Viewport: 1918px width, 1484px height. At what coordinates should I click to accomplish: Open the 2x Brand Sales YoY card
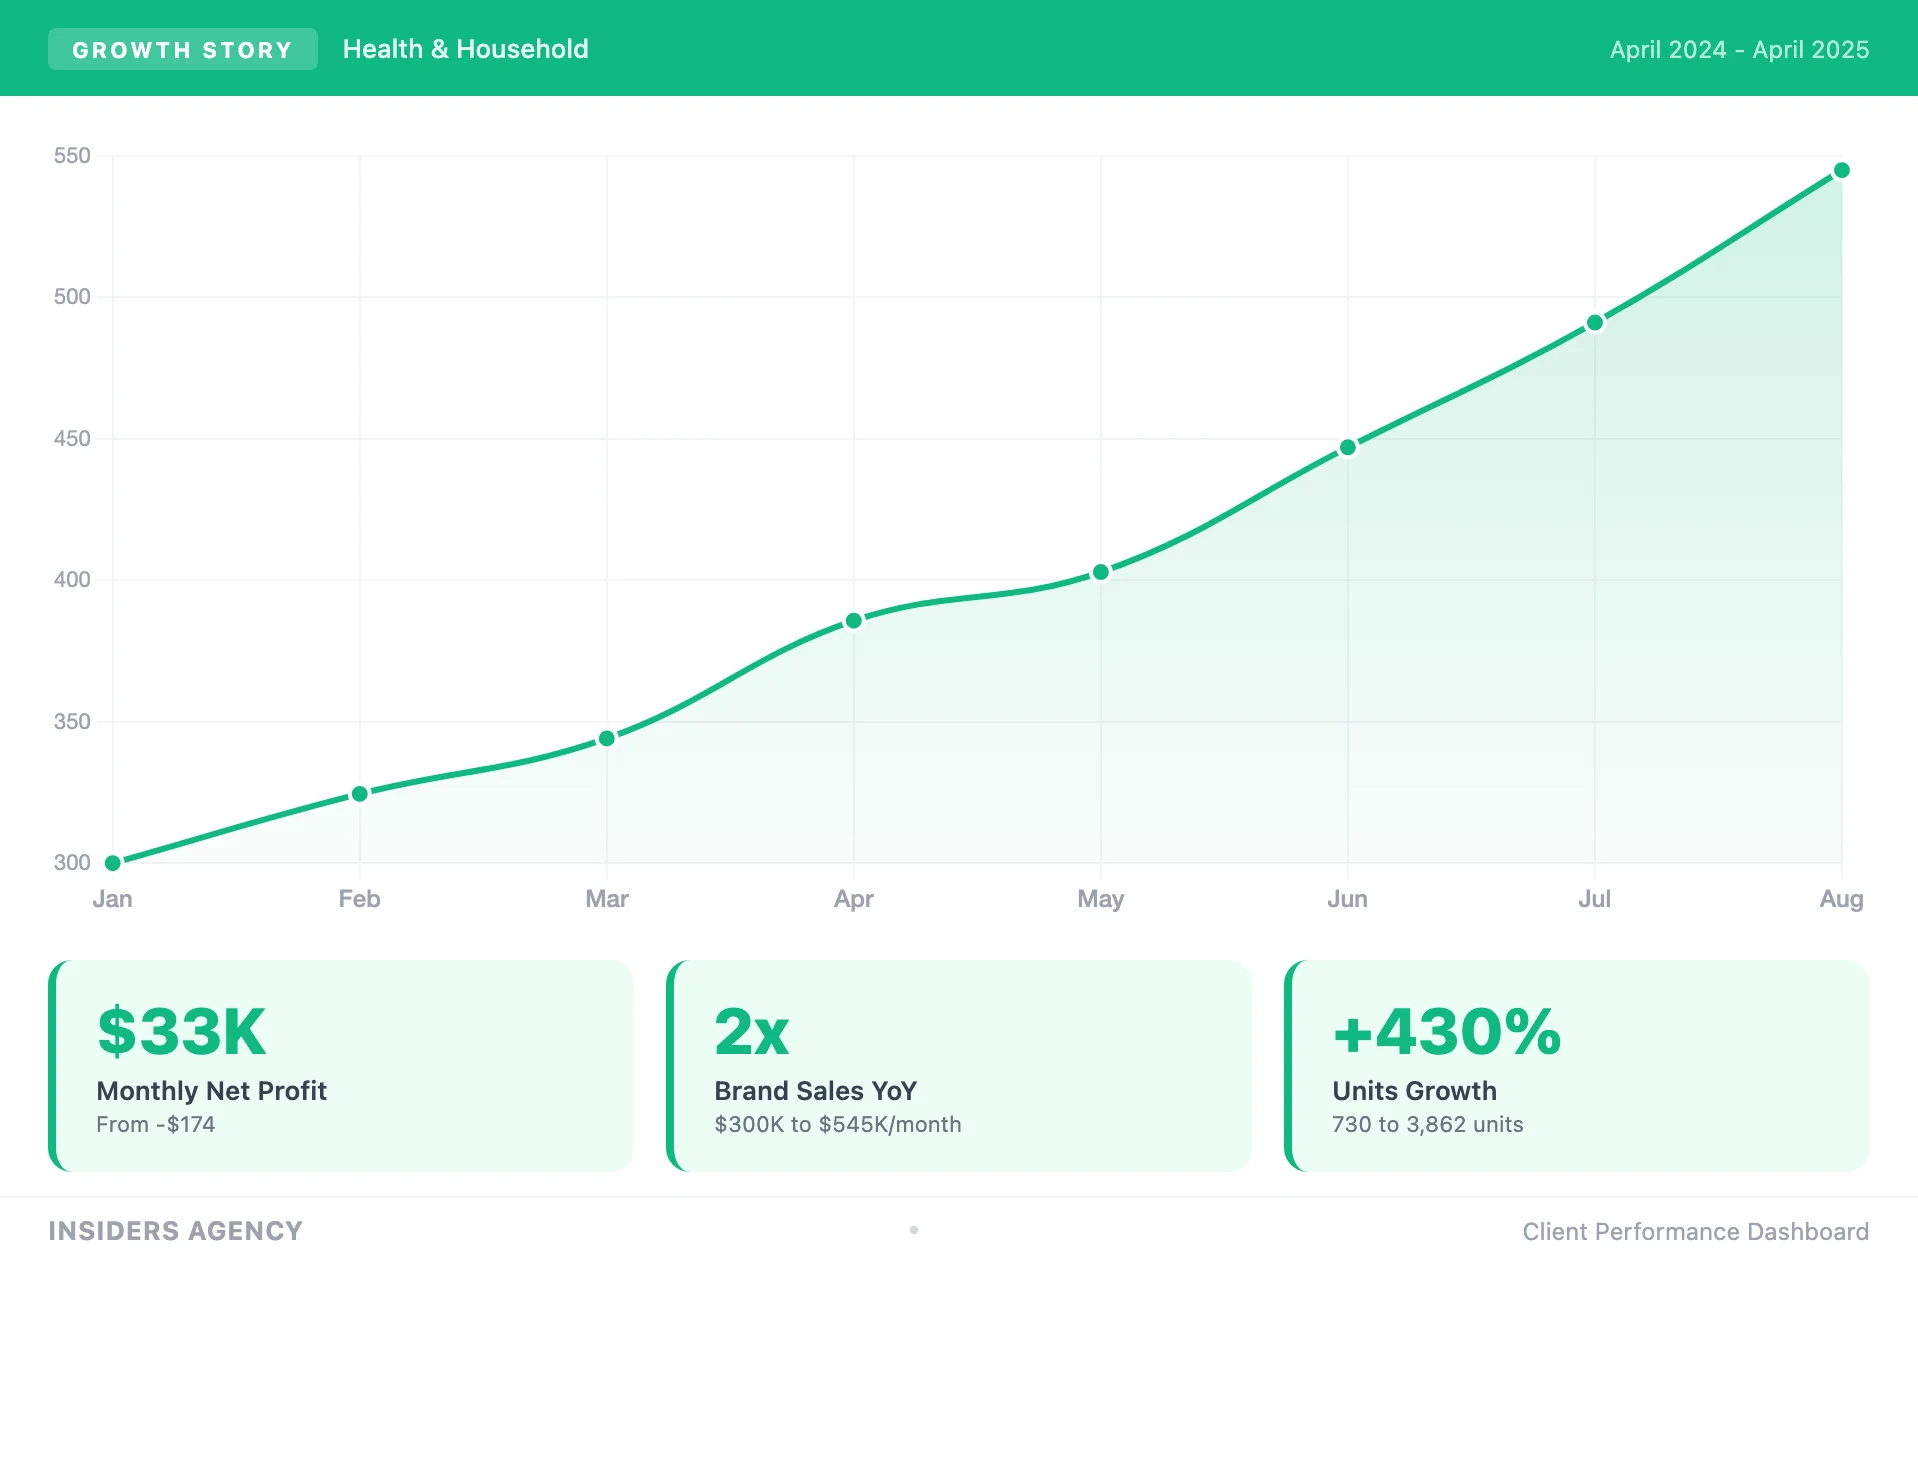click(x=958, y=1066)
